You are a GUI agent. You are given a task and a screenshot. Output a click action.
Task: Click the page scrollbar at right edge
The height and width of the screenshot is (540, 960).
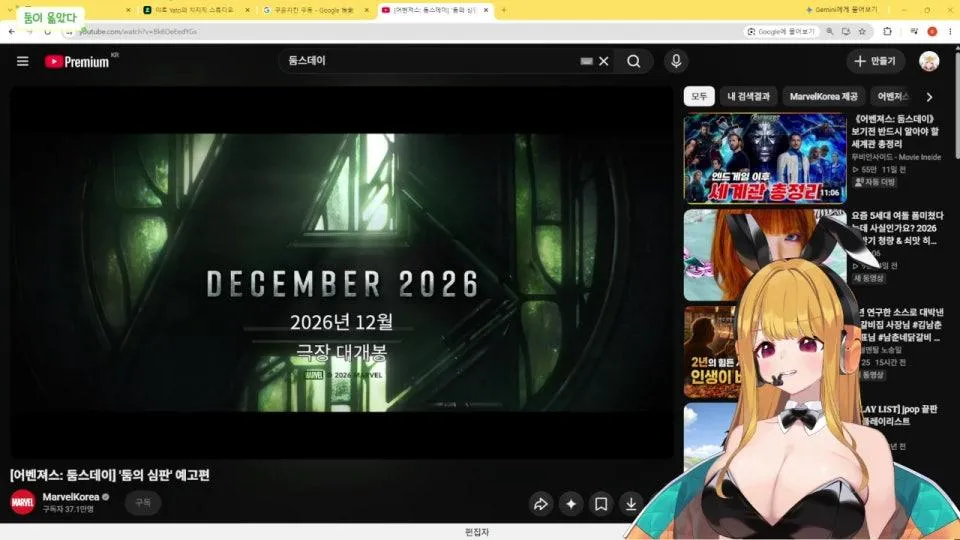pyautogui.click(x=956, y=104)
